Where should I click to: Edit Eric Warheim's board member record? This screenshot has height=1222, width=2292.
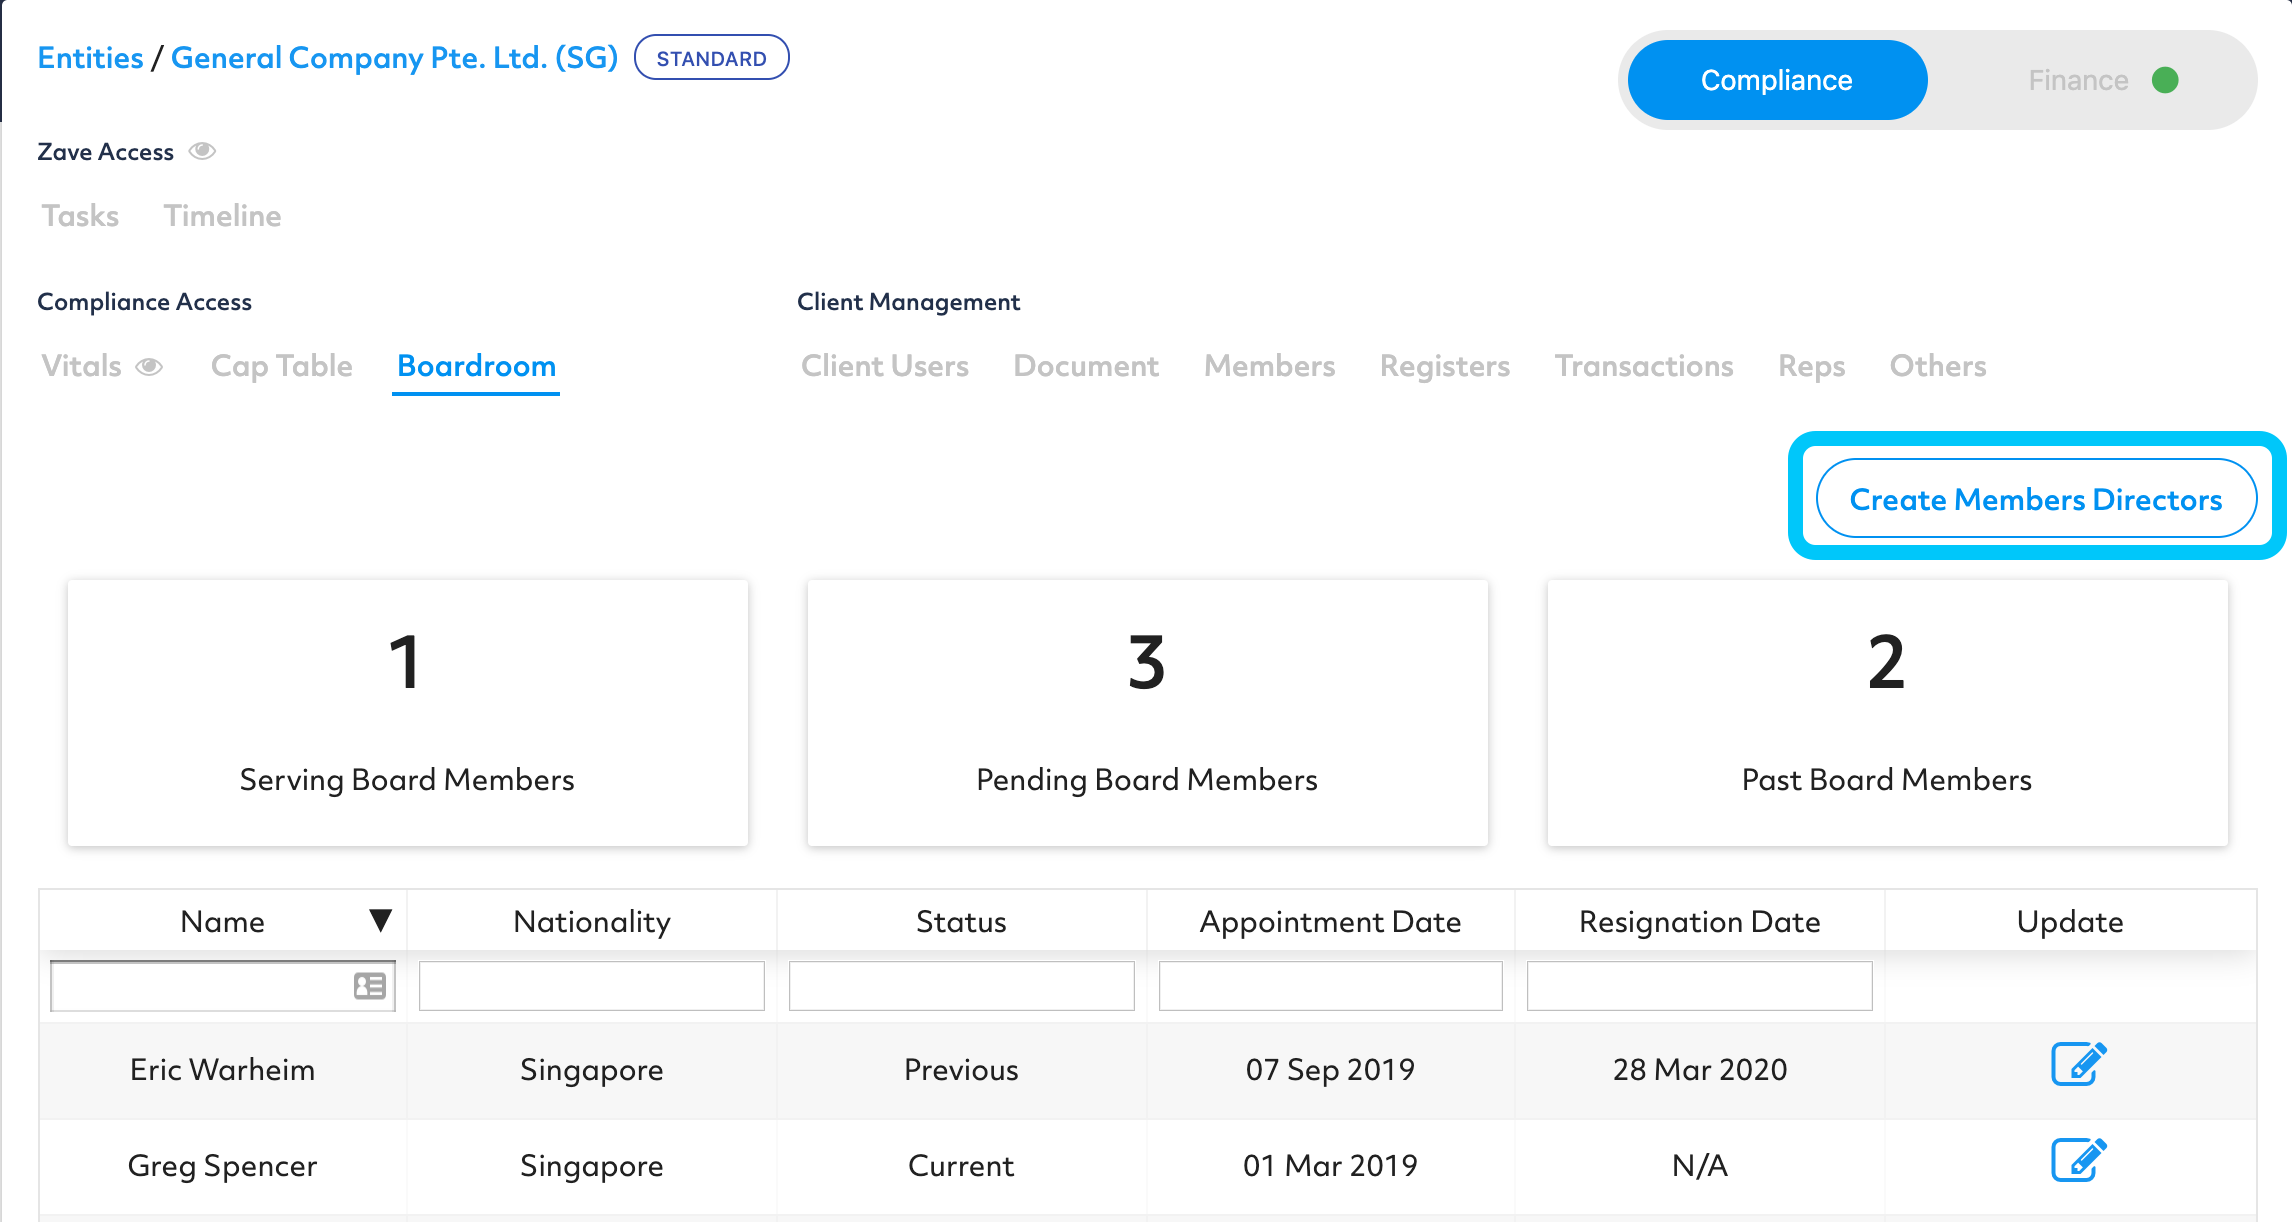click(2078, 1064)
